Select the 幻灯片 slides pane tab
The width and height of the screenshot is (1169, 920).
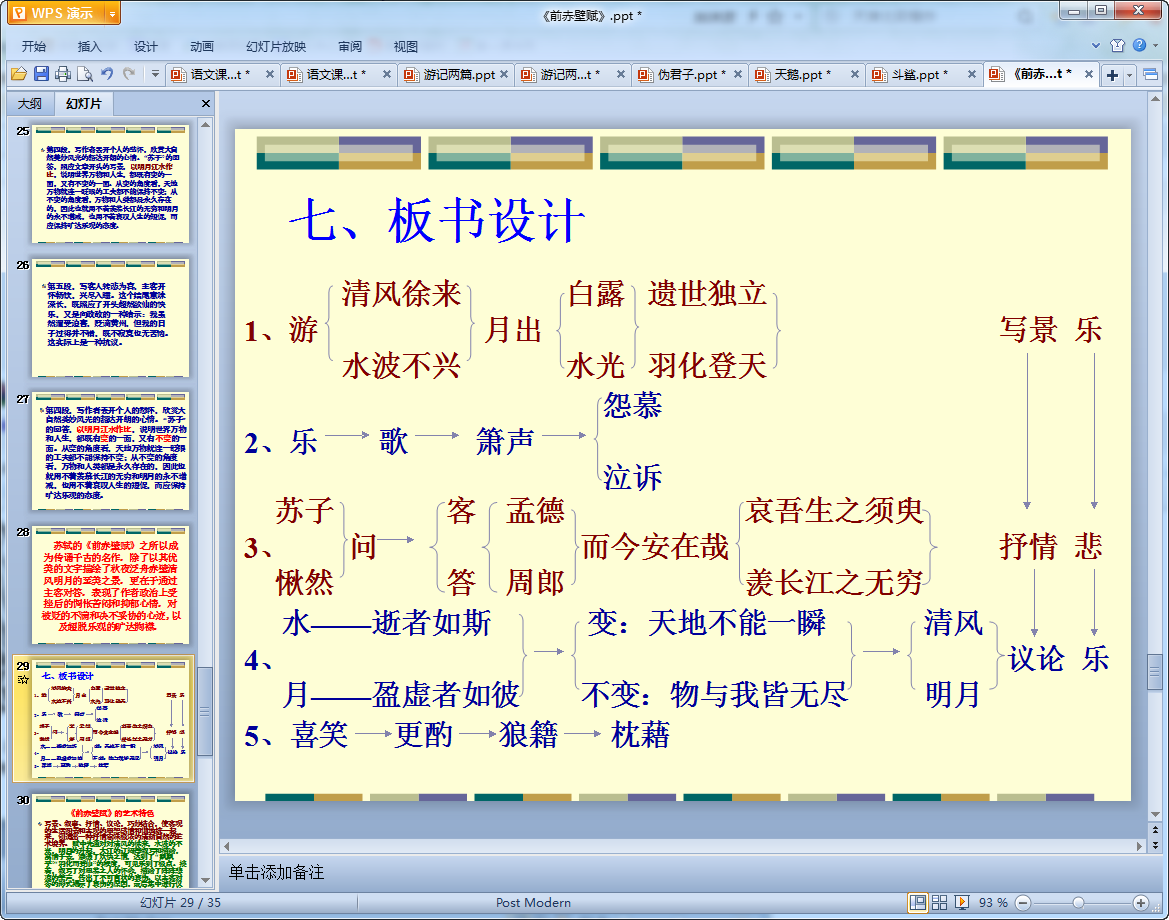tap(84, 104)
